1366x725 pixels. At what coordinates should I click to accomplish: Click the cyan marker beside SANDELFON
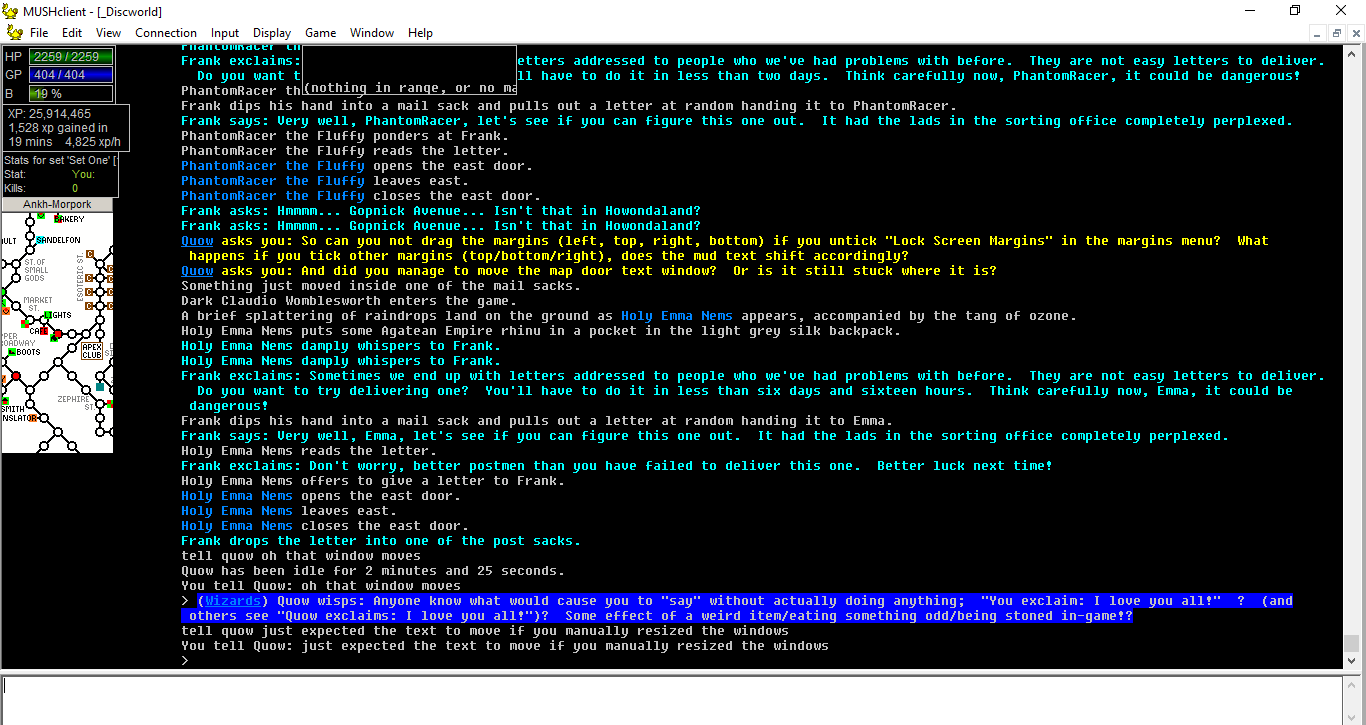39,241
